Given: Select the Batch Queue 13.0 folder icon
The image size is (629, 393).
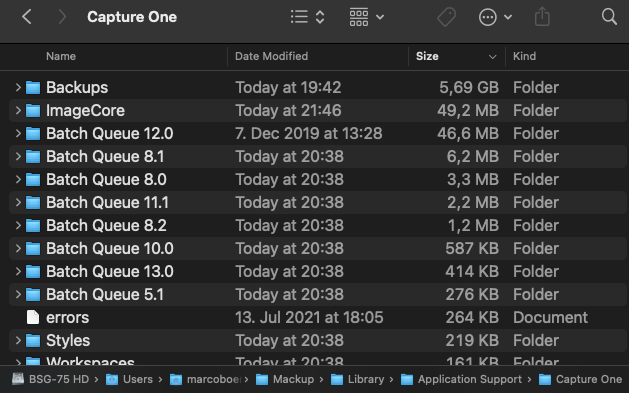Looking at the screenshot, I should coord(33,271).
